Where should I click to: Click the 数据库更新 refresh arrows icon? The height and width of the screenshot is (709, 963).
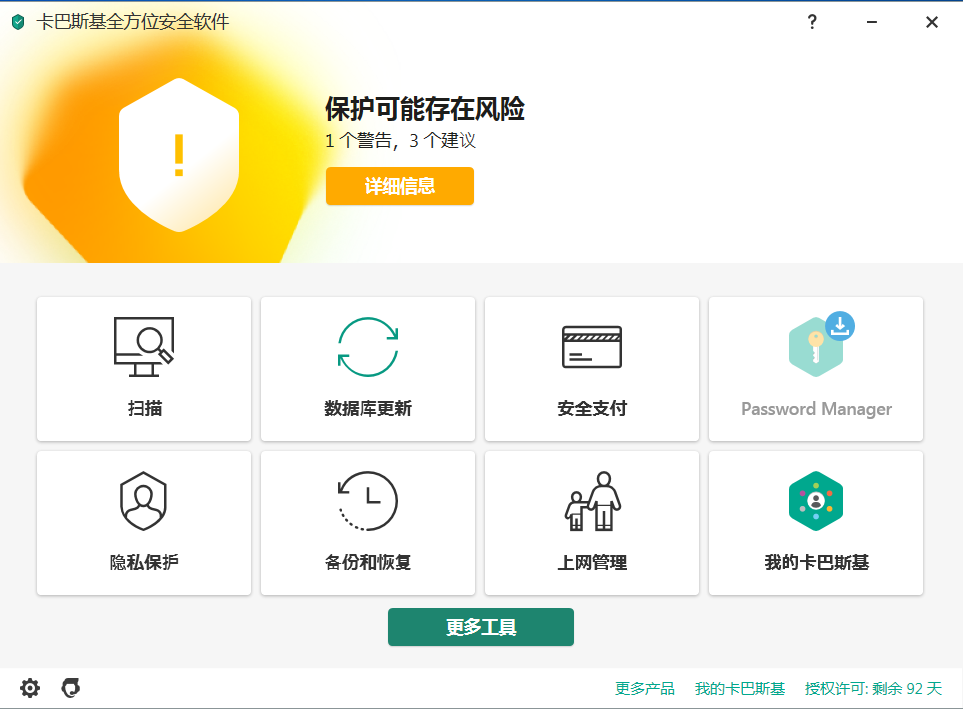[368, 347]
